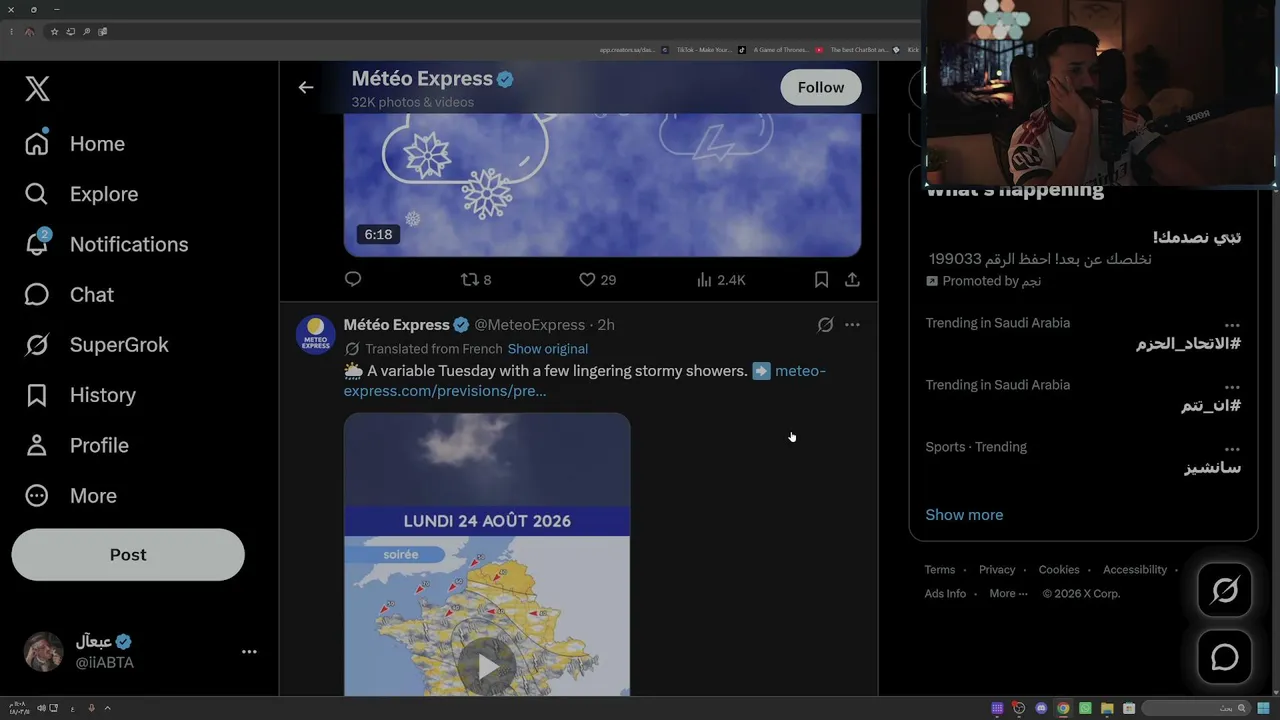Open options for the #ان_تتم trend
Screen dimensions: 1280x720
[x=1232, y=387]
